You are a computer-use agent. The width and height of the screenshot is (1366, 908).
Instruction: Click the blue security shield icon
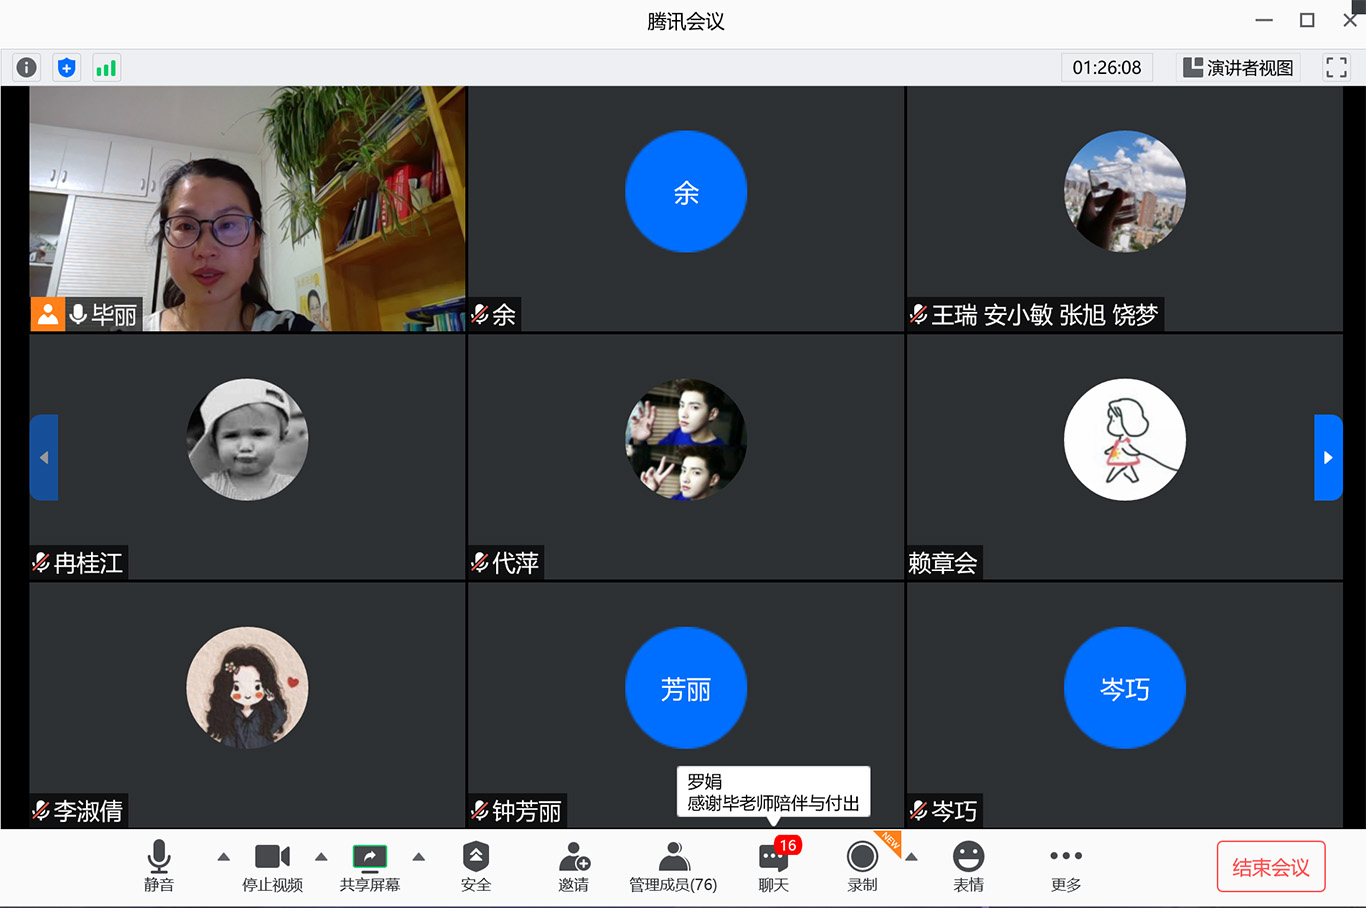[66, 67]
